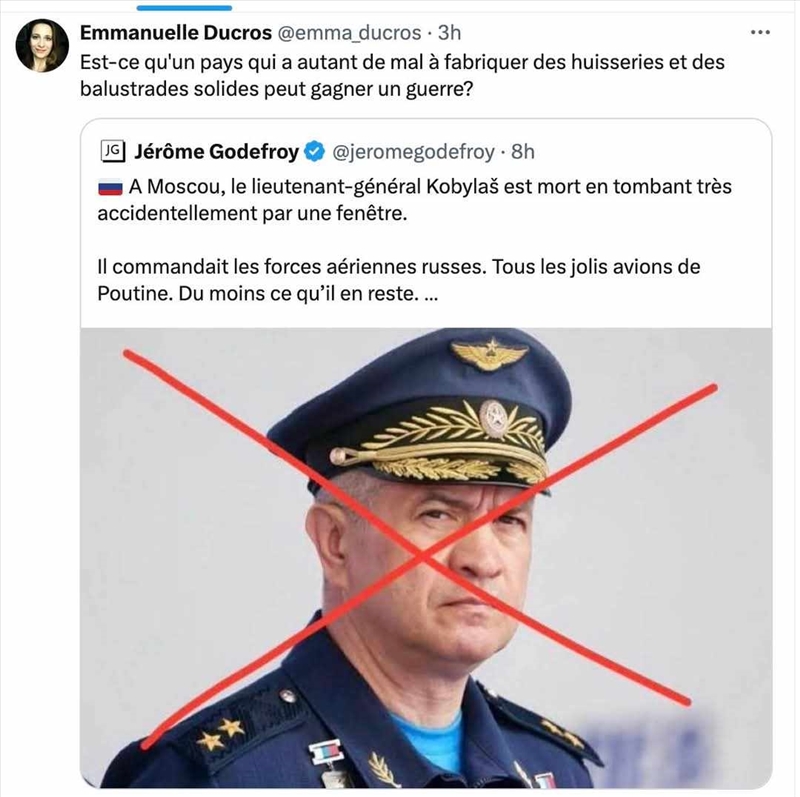Image resolution: width=800 pixels, height=797 pixels.
Task: Click the Emmanuelle Ducros display name
Action: (x=176, y=33)
